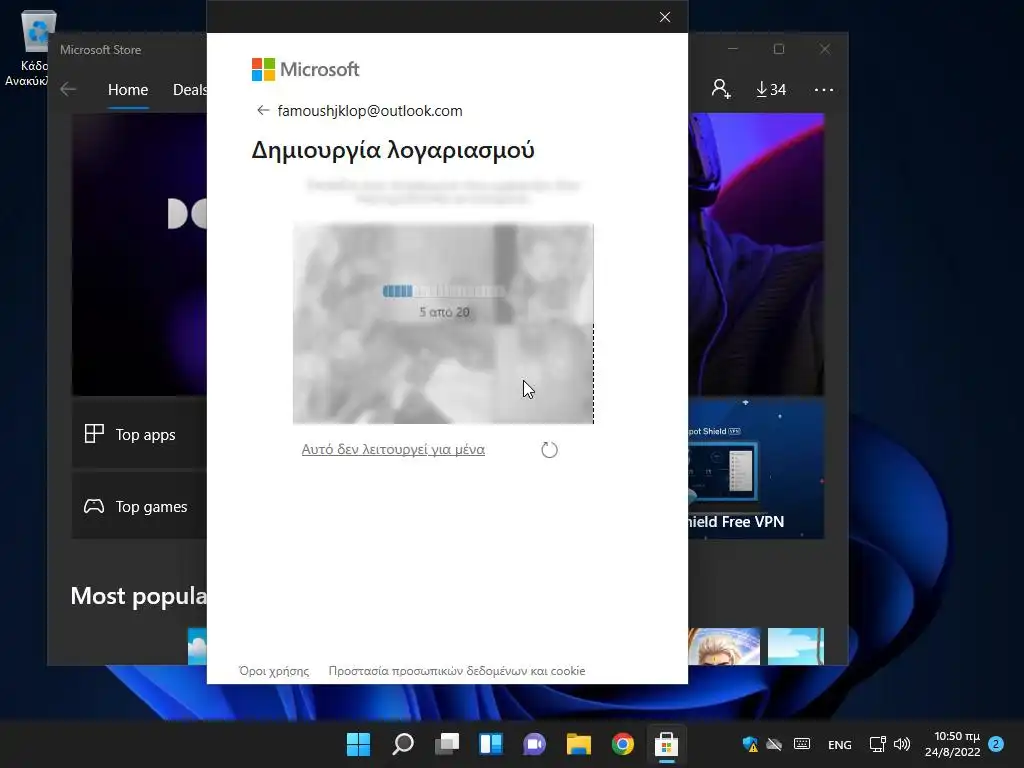Open the network tray icon

point(877,744)
